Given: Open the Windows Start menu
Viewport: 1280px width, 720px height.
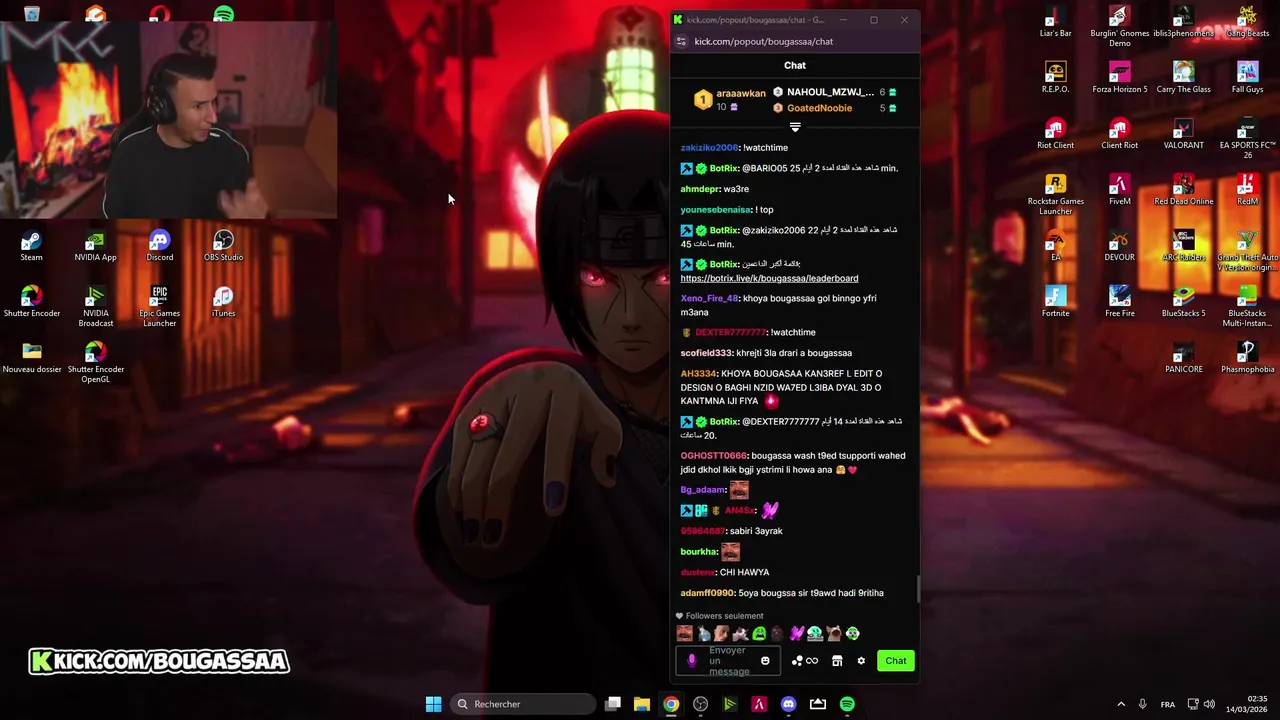Looking at the screenshot, I should click(433, 704).
